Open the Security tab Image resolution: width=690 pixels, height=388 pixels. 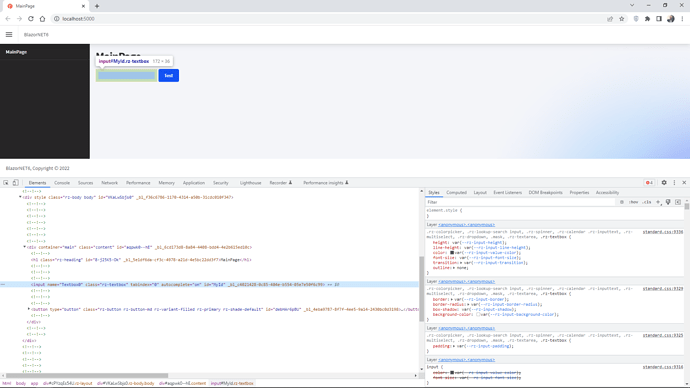pyautogui.click(x=221, y=183)
